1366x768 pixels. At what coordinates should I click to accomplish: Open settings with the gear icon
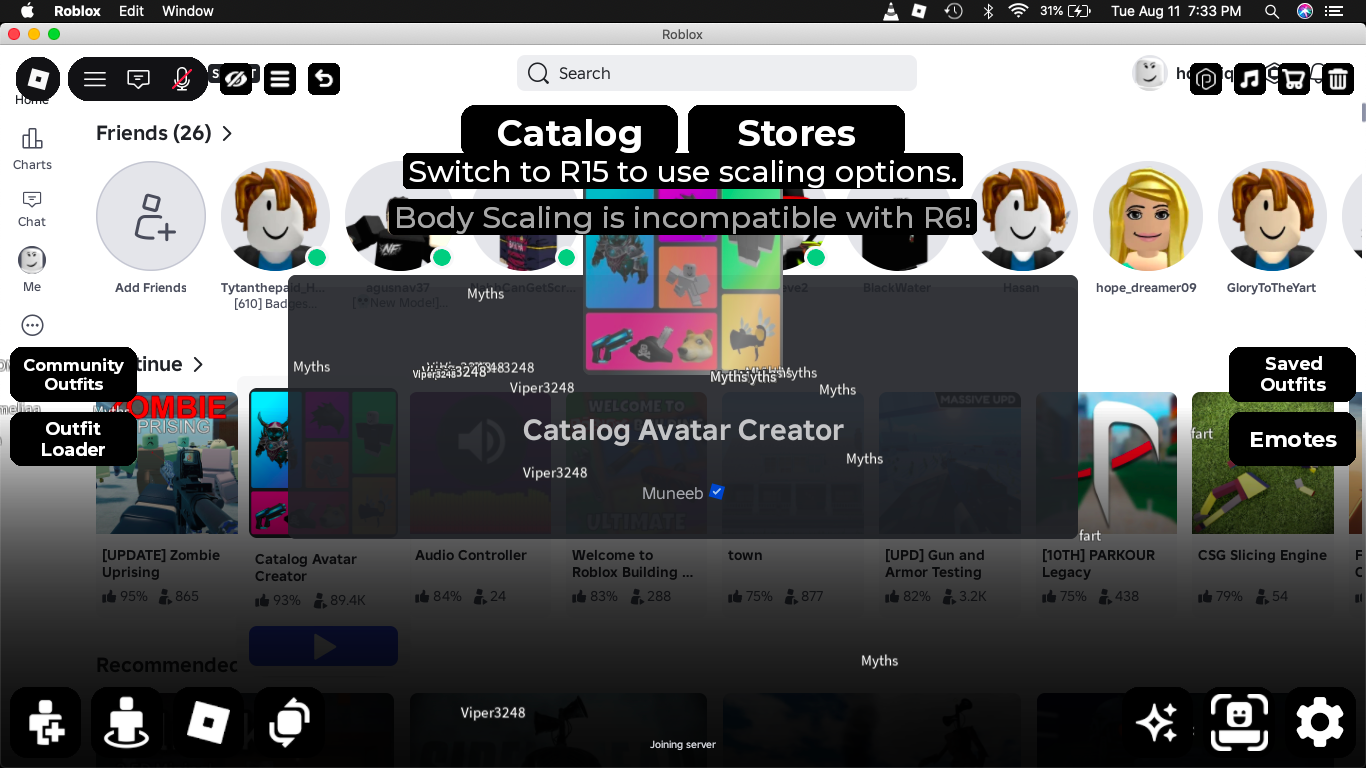[x=1320, y=721]
